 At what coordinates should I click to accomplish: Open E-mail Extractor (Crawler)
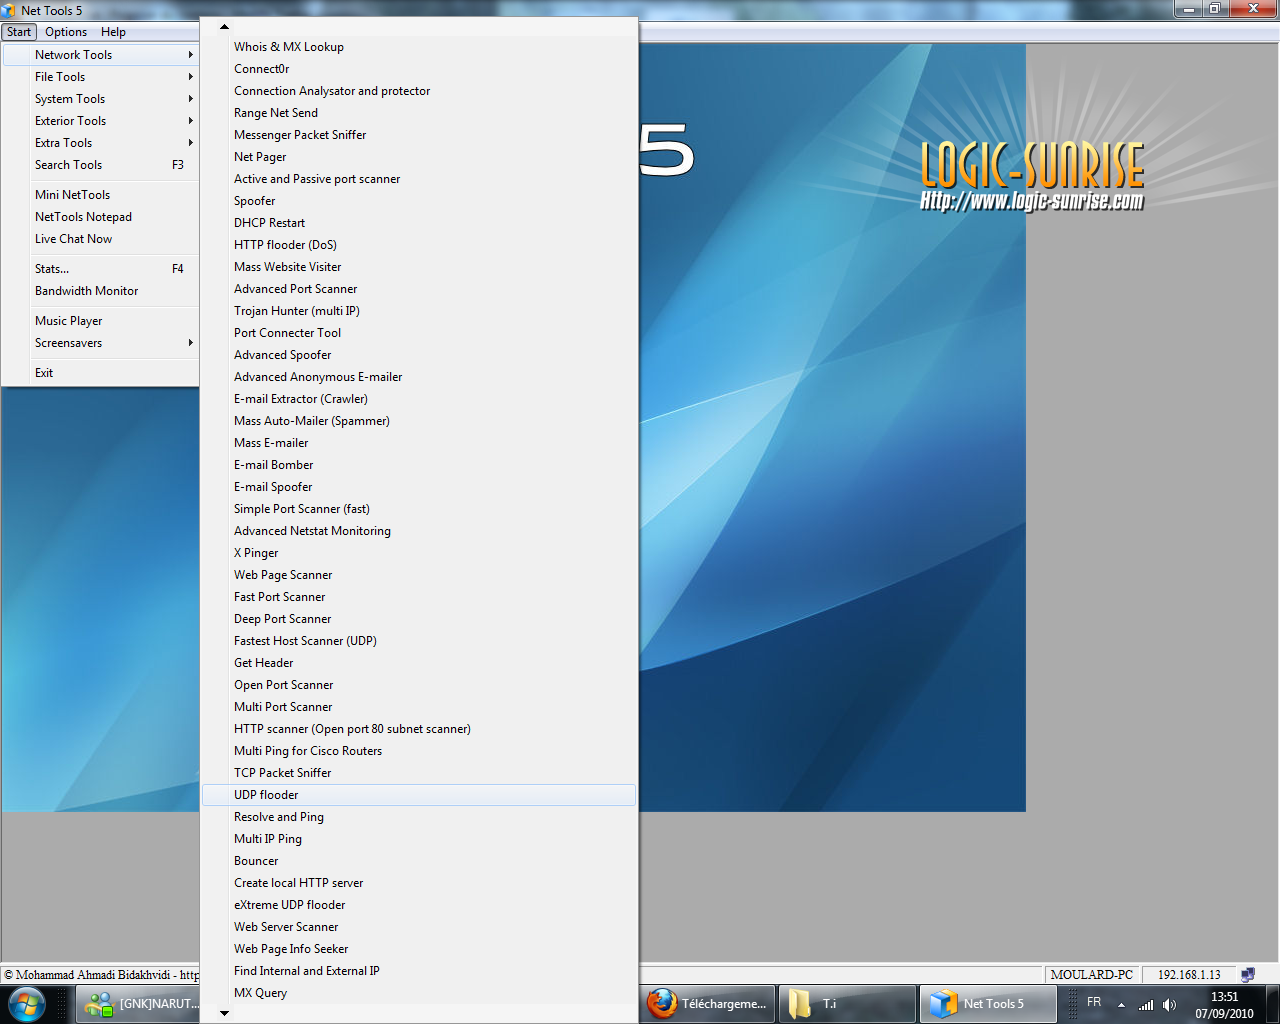(419, 399)
